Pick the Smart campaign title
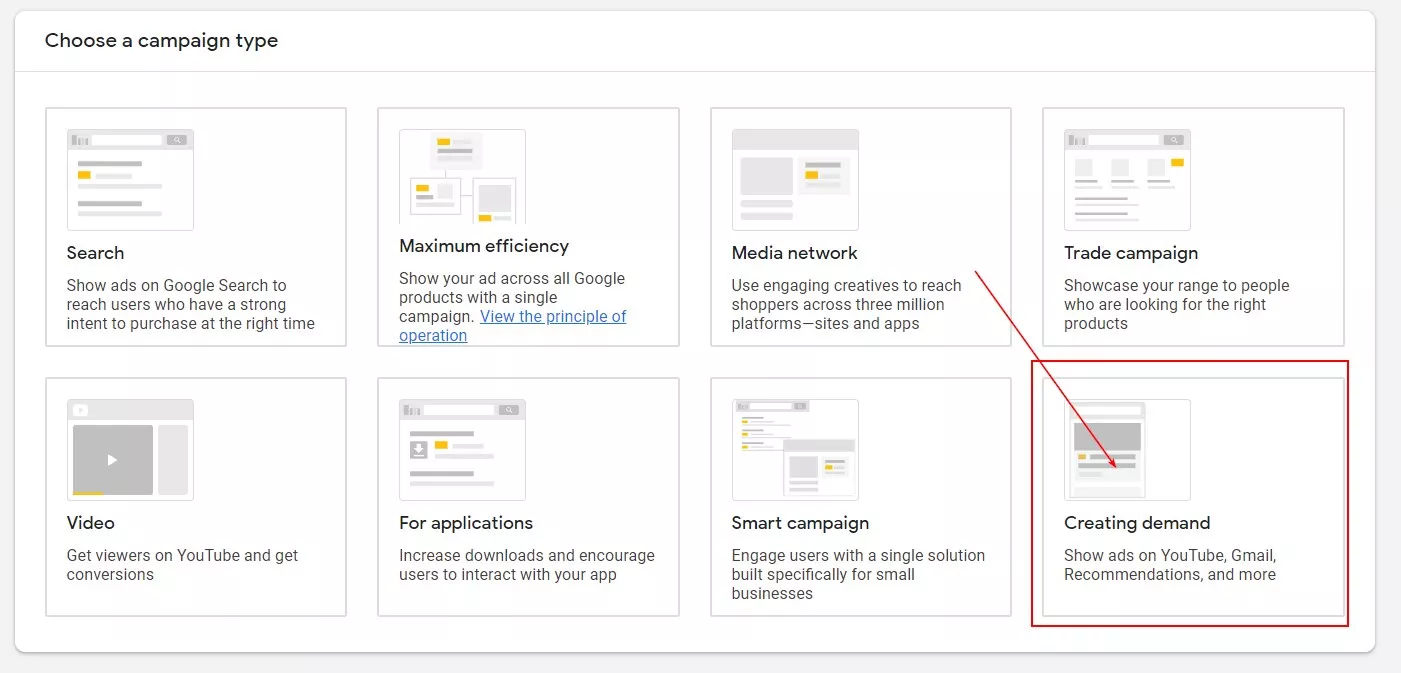This screenshot has height=673, width=1401. (800, 523)
